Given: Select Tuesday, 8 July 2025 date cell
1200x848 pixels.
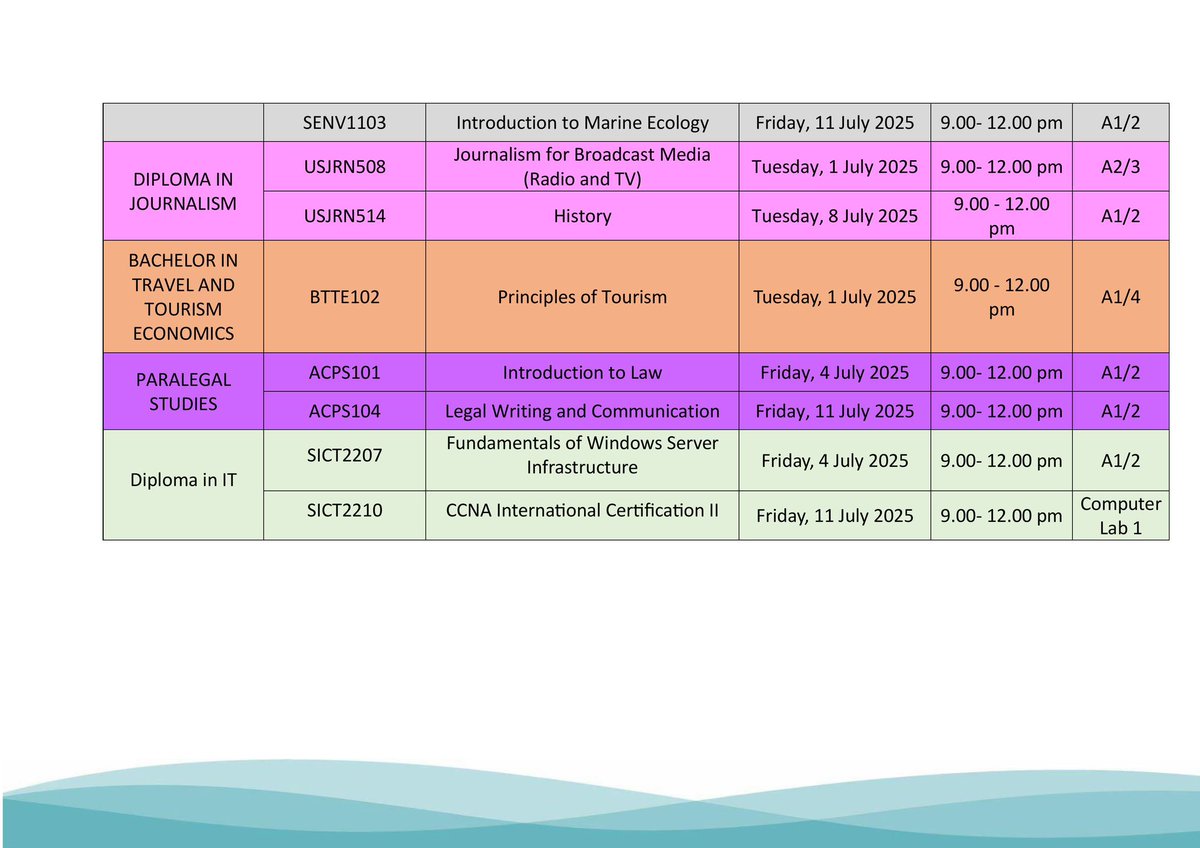Looking at the screenshot, I should pyautogui.click(x=834, y=216).
